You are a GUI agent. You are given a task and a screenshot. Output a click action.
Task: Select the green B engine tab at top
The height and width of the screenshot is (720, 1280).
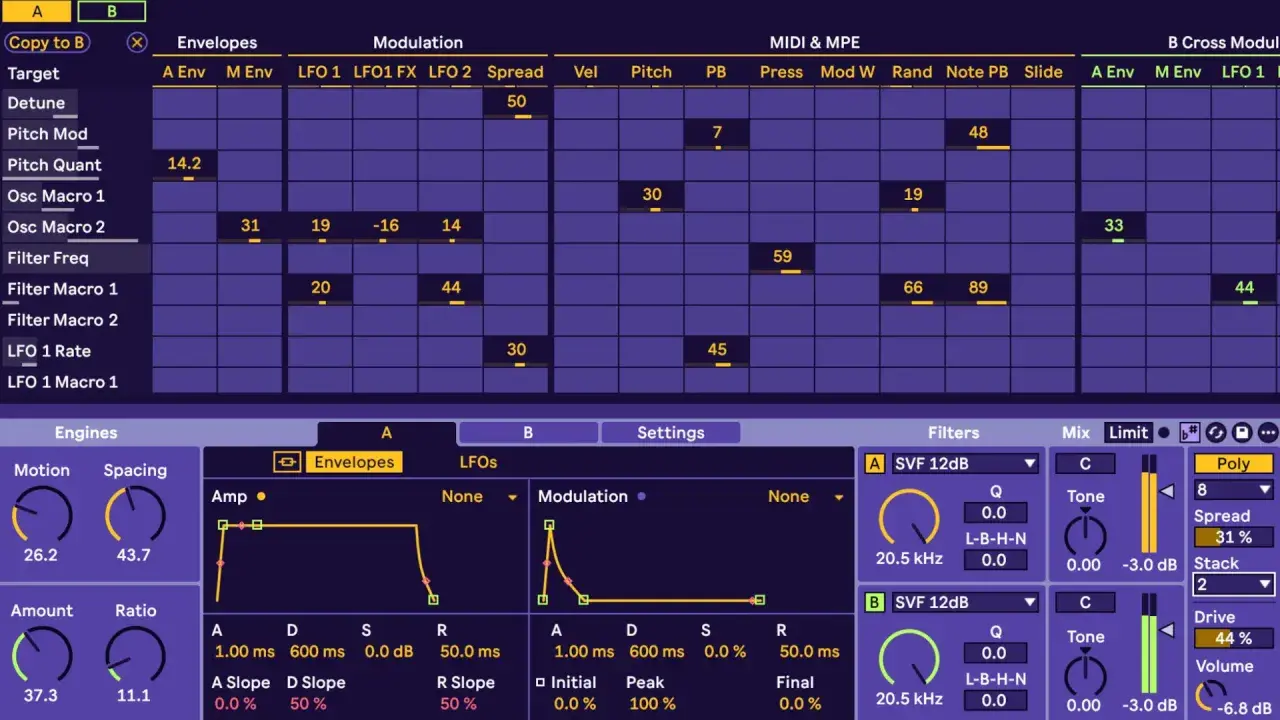112,12
